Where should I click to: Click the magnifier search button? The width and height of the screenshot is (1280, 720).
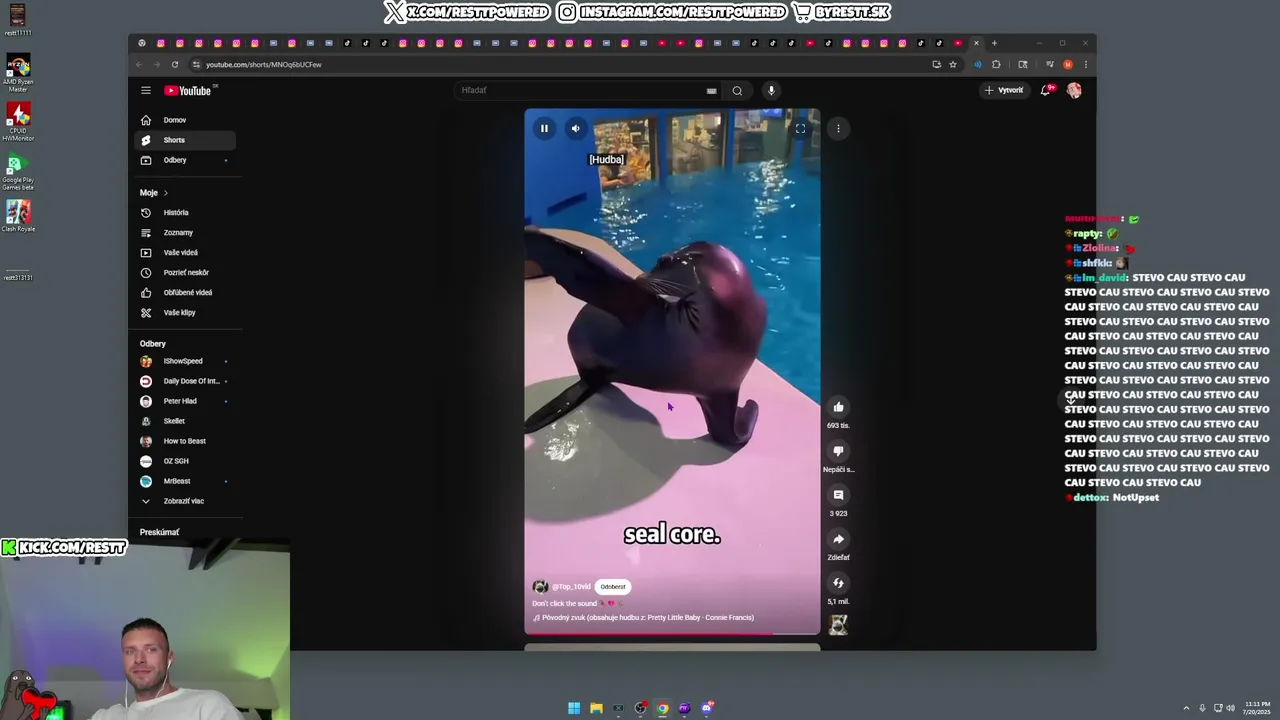coord(737,91)
